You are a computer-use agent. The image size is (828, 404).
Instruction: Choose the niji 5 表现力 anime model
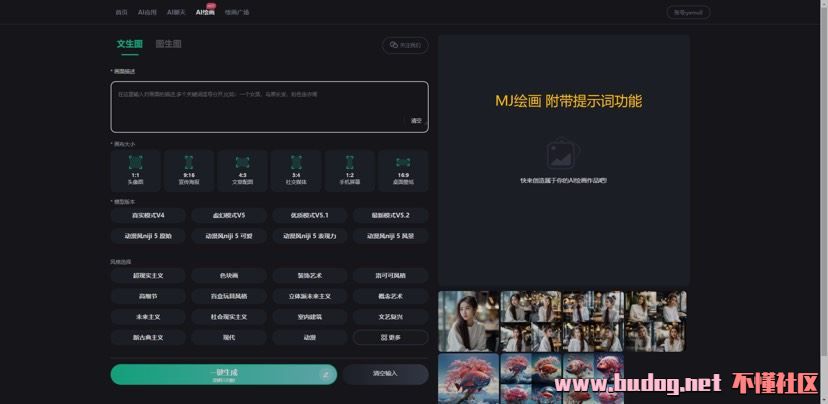pyautogui.click(x=309, y=236)
